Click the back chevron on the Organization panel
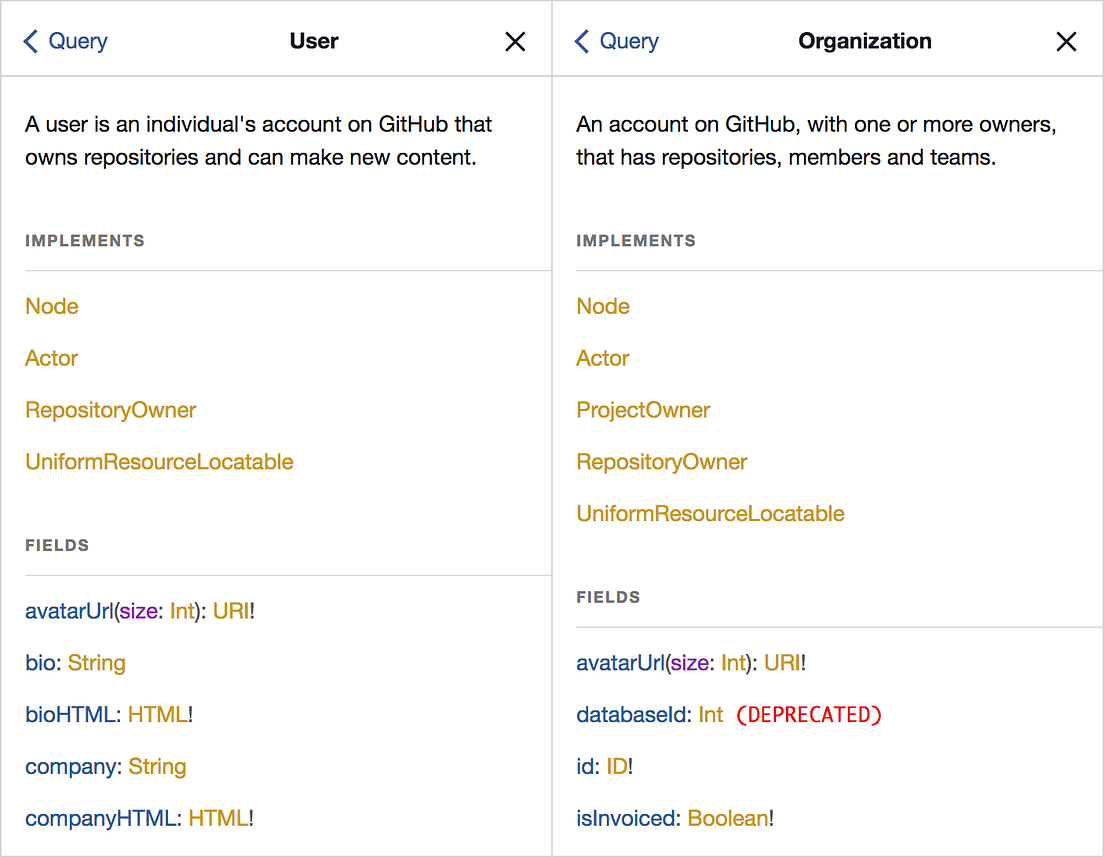 point(582,41)
